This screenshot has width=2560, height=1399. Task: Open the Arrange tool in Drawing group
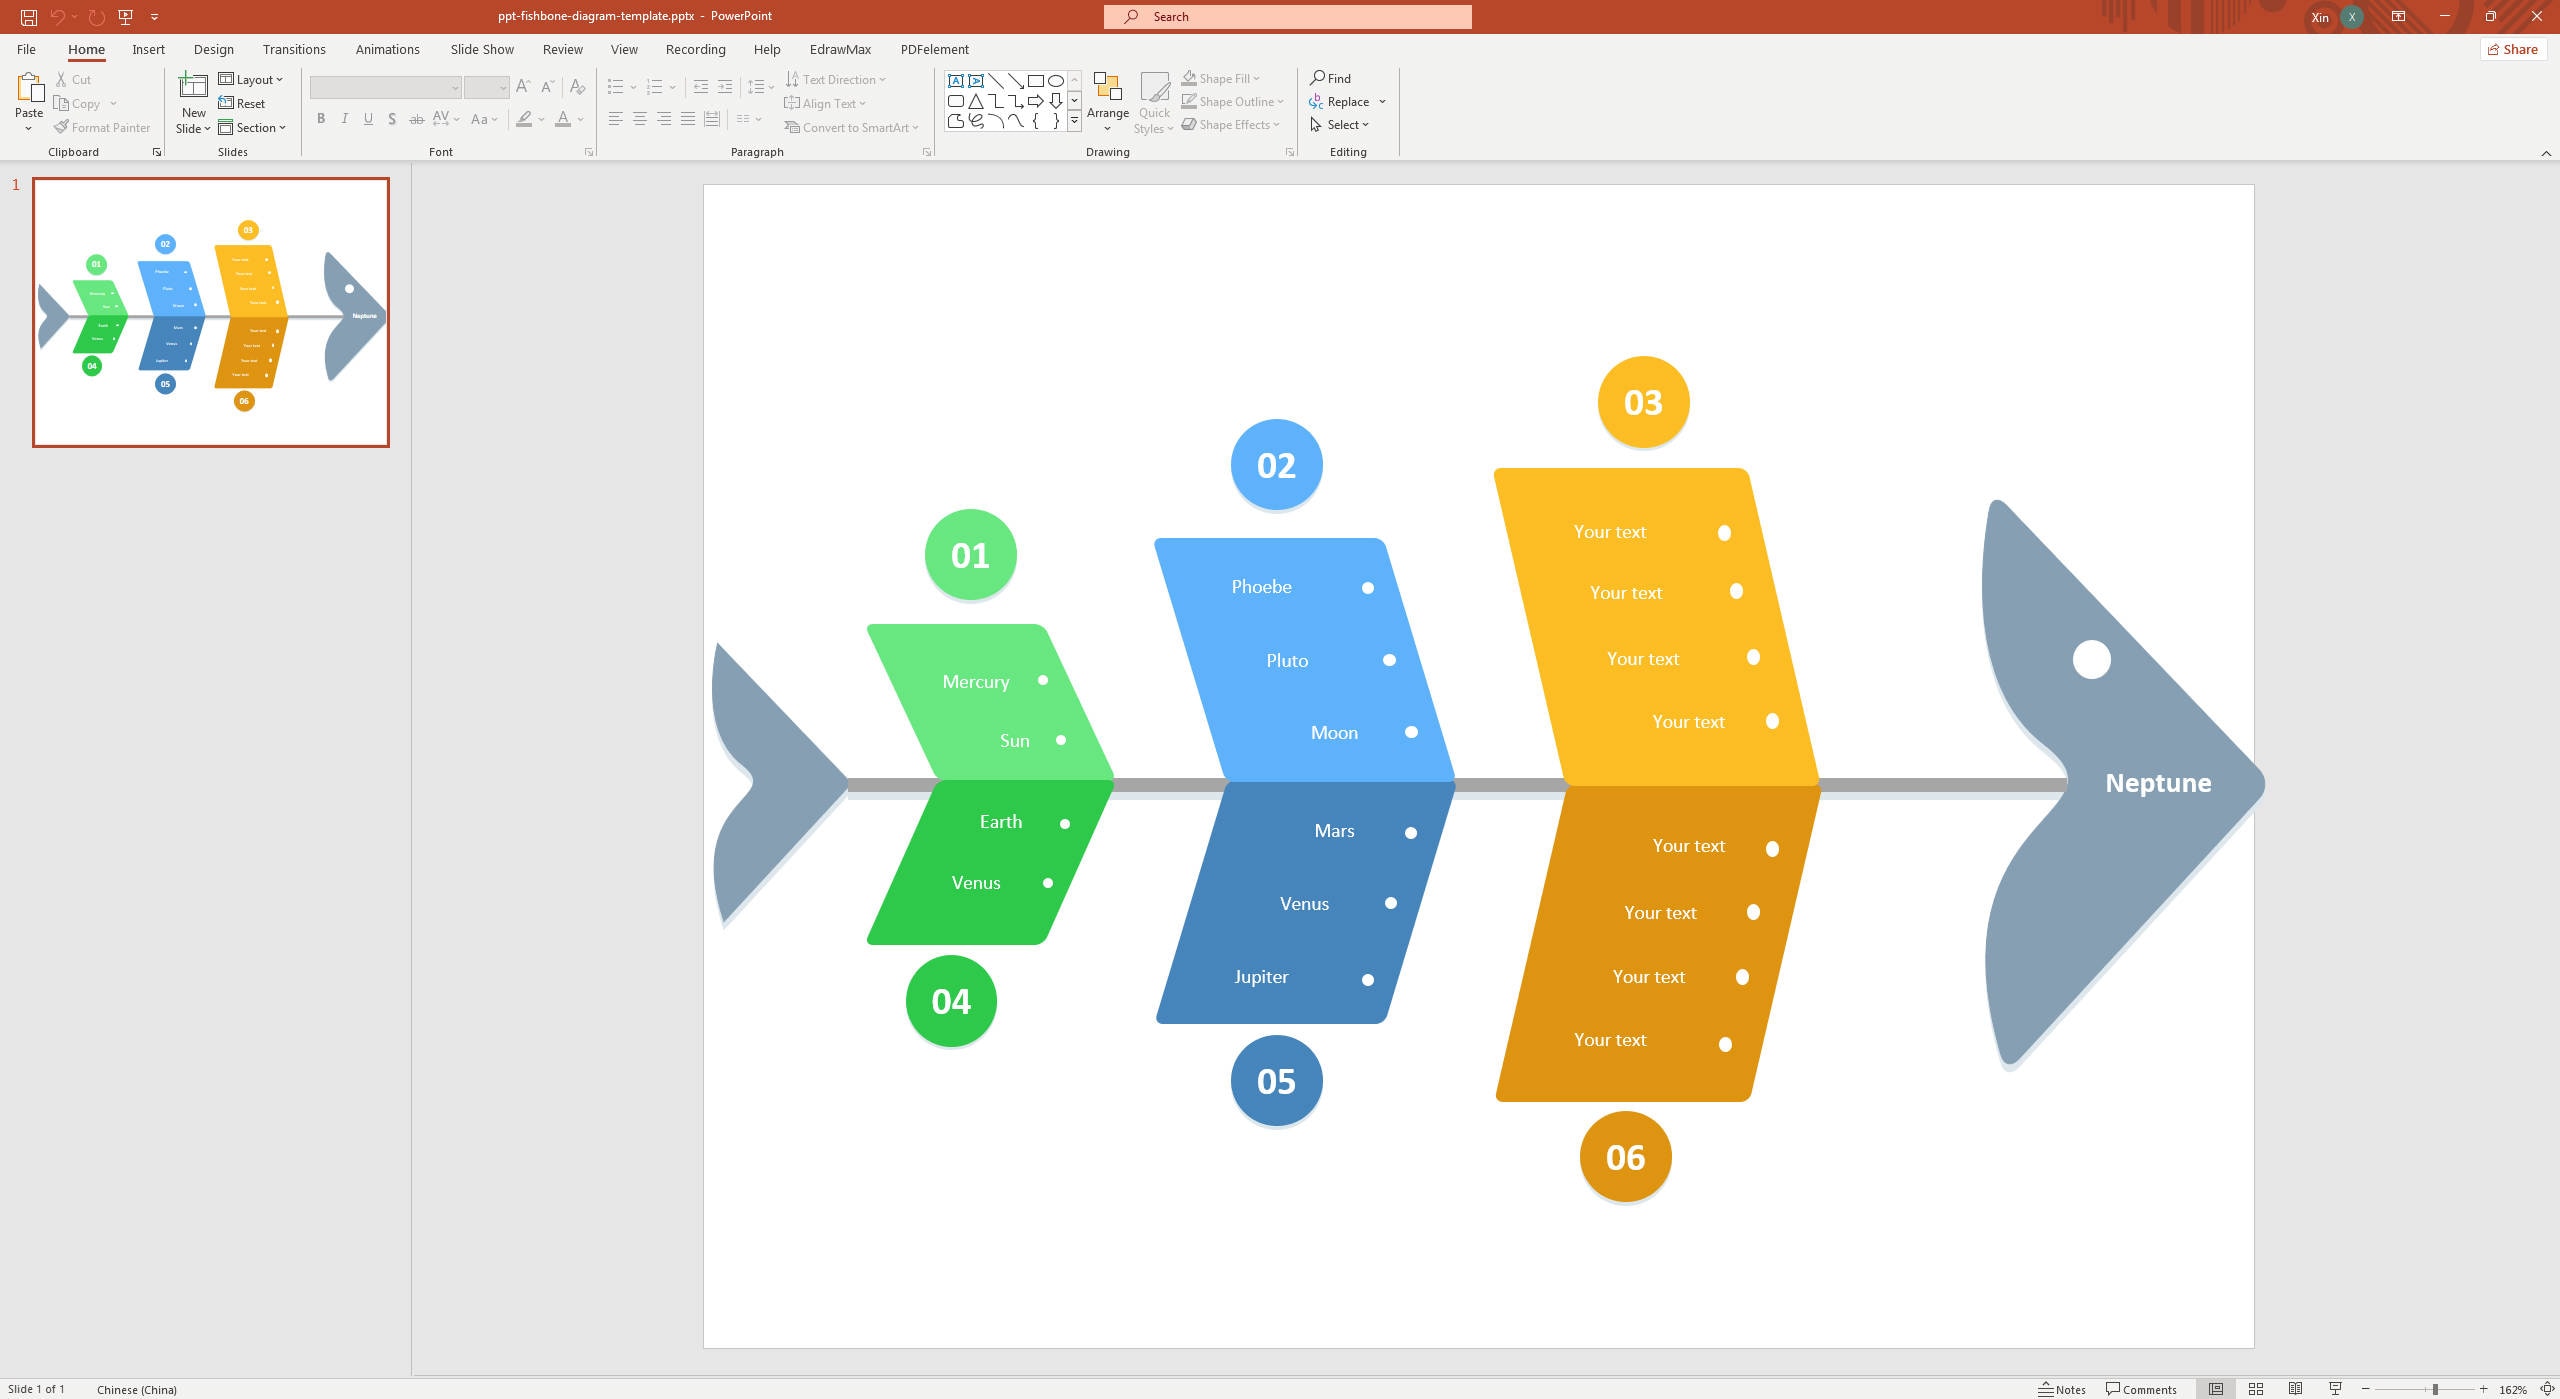coord(1107,100)
